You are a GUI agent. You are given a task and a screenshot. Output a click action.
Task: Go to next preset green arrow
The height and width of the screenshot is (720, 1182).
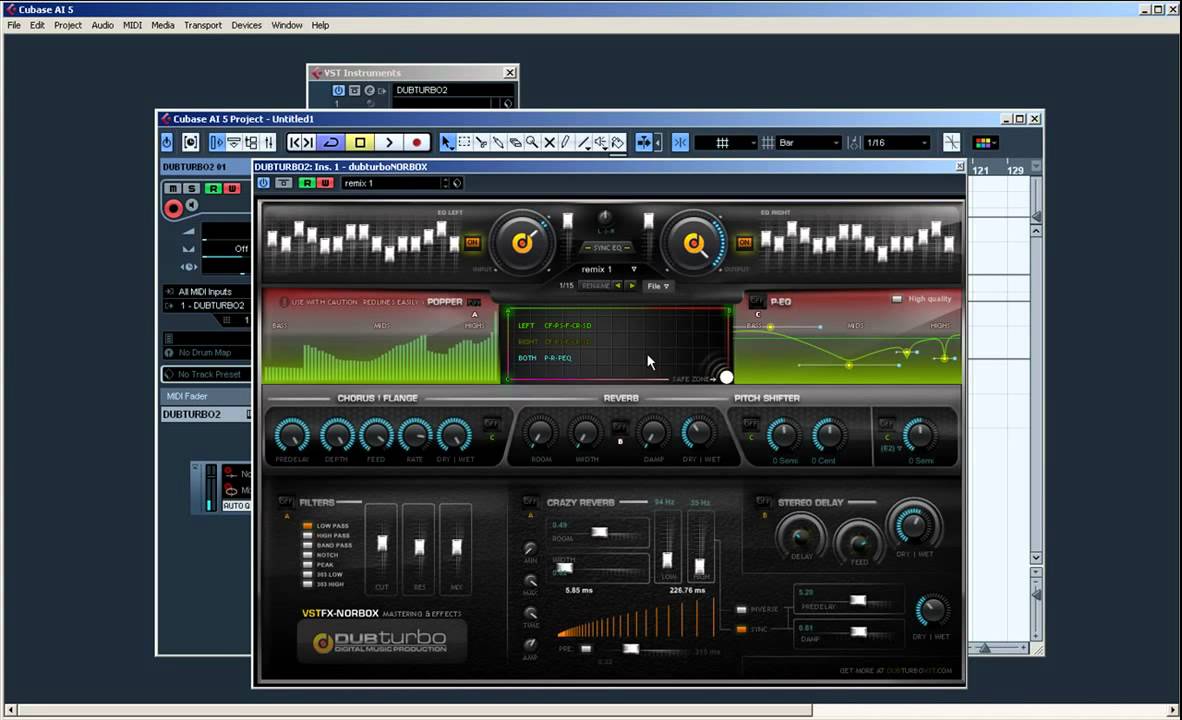point(632,286)
